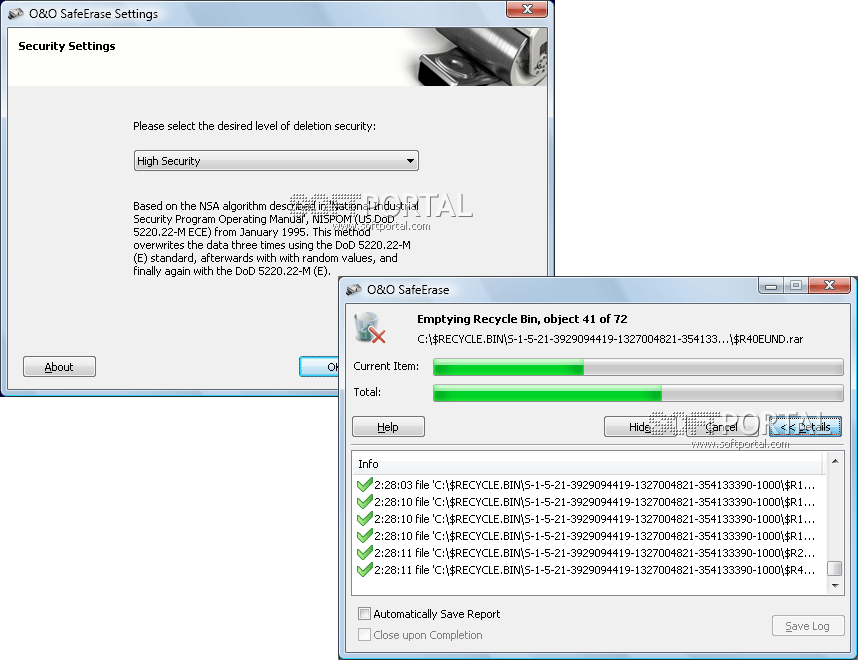Click the O&O SafeErase progress window title icon

coord(354,290)
